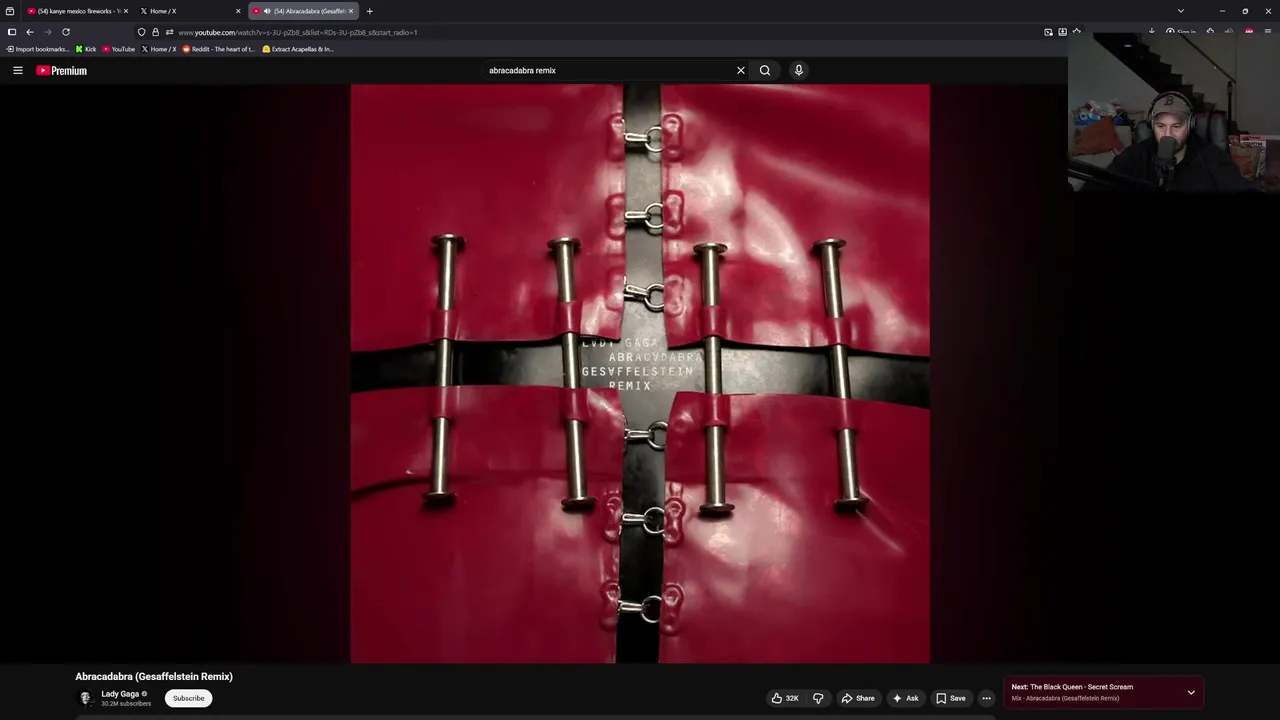
Task: Run search with the magnifier button
Action: pyautogui.click(x=765, y=70)
